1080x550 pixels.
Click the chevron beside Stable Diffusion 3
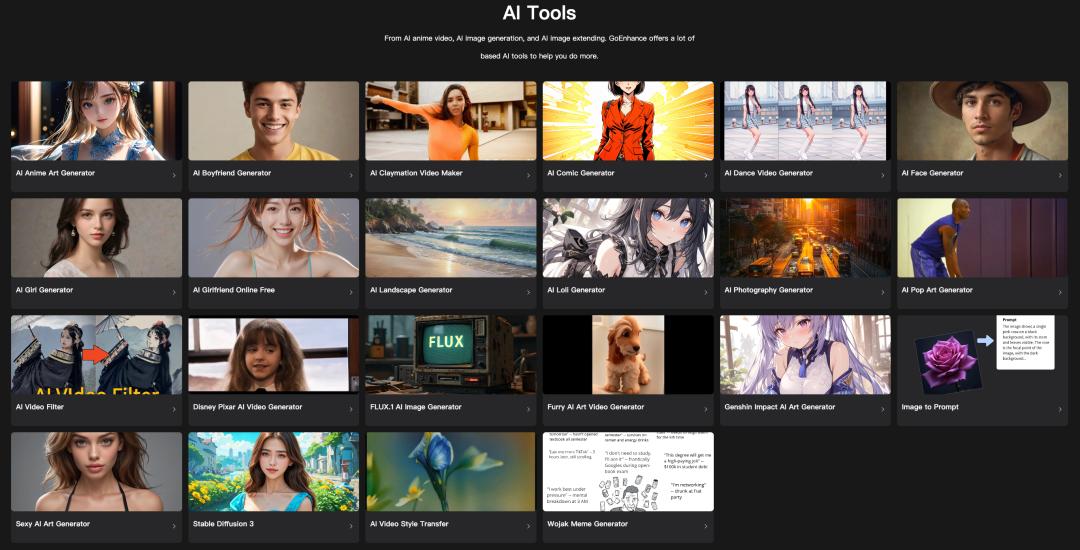pyautogui.click(x=351, y=527)
